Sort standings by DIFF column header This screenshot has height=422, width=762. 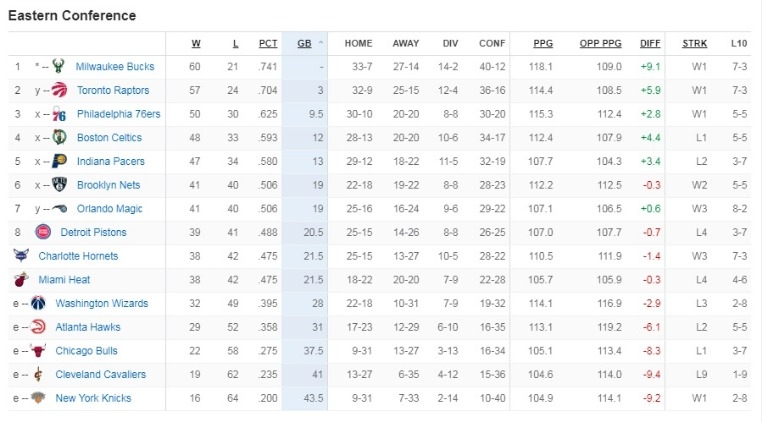click(x=650, y=44)
